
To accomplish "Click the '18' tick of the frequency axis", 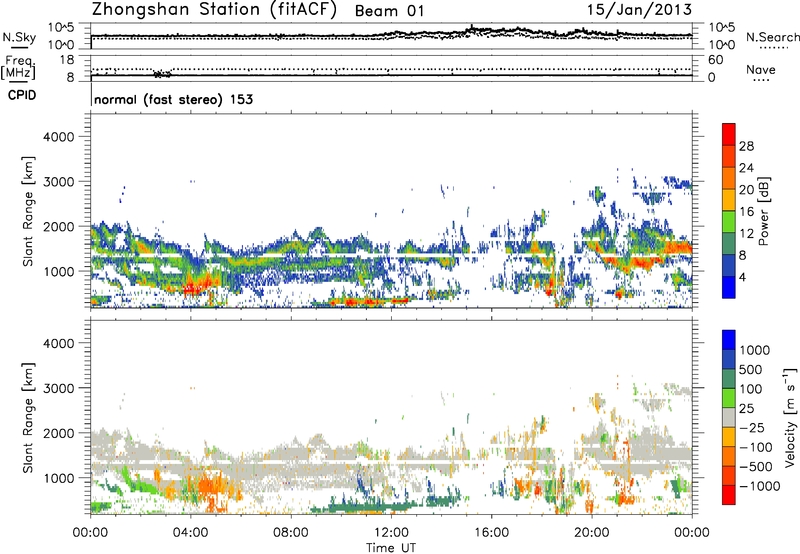I will (x=67, y=60).
